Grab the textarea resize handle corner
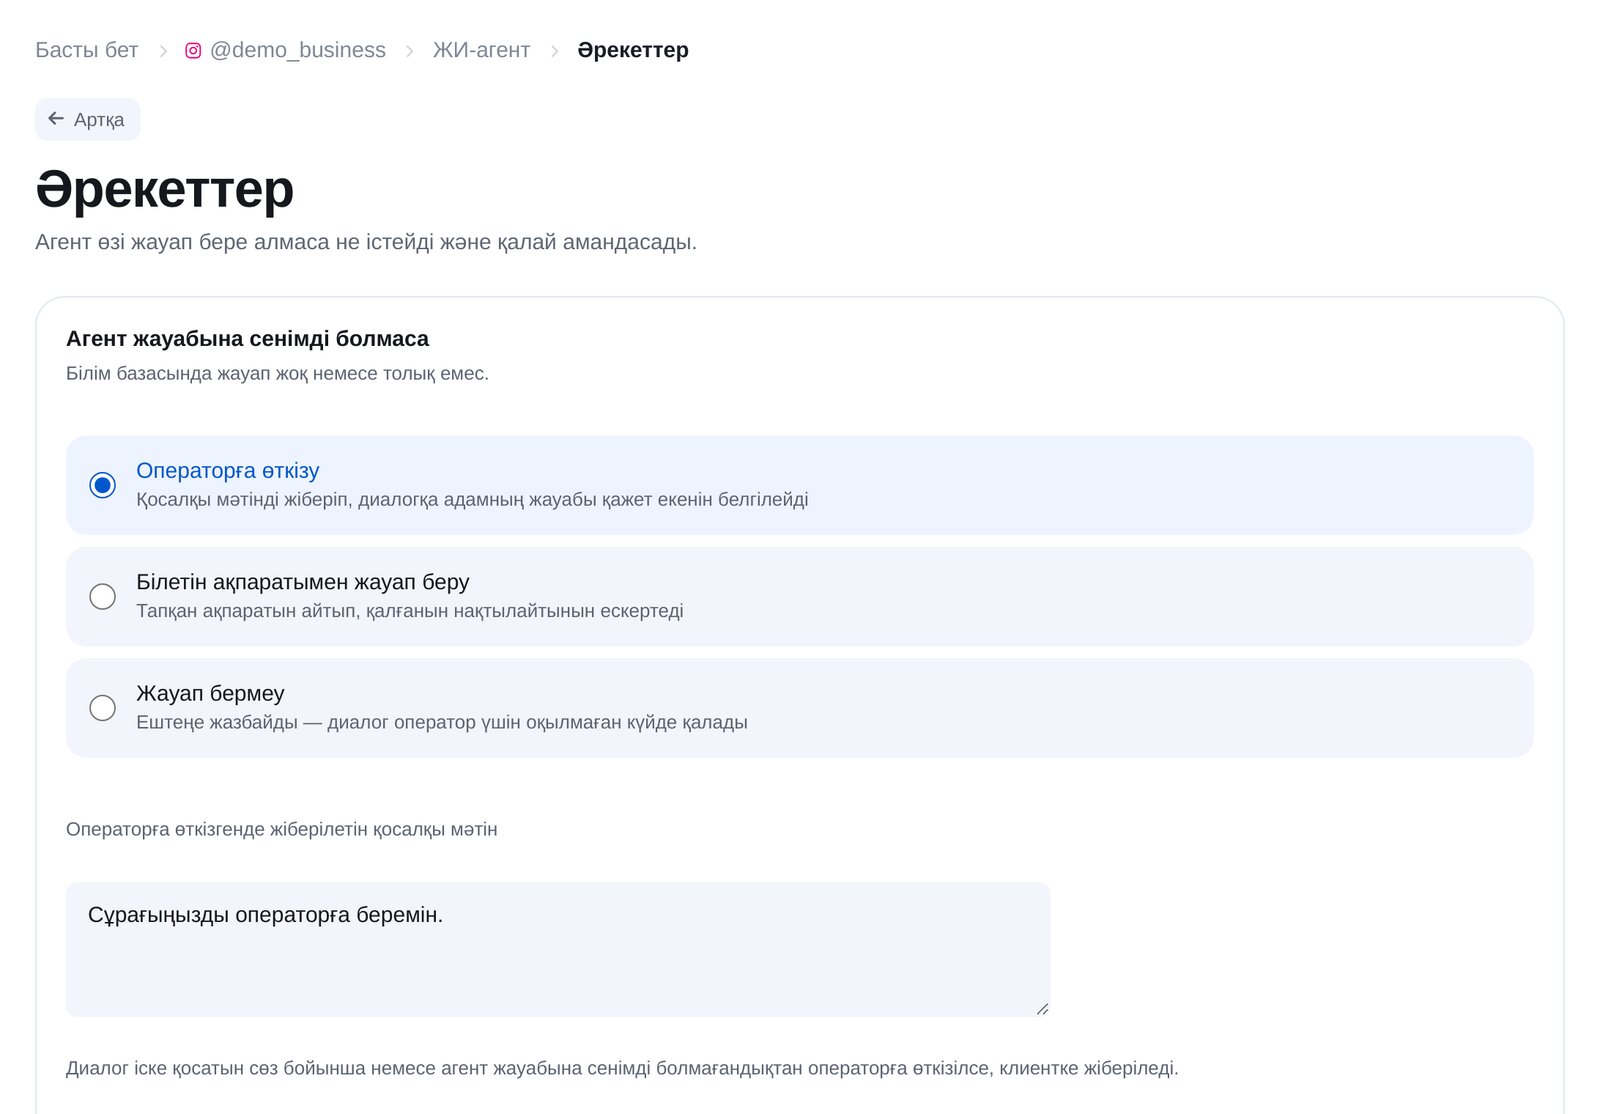This screenshot has width=1600, height=1114. coord(1042,1009)
